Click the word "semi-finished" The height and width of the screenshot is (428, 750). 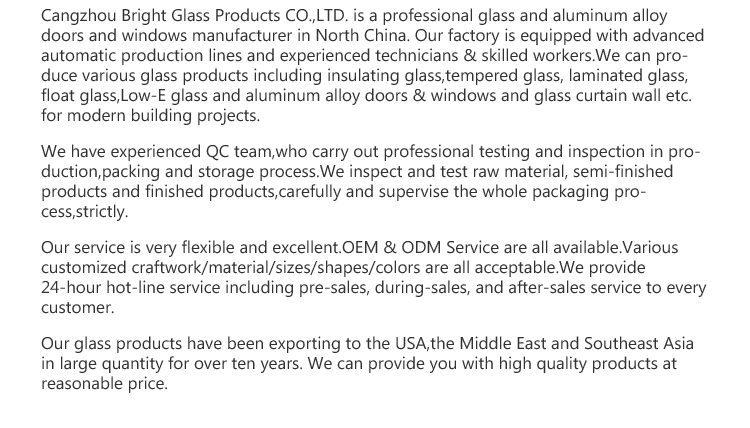[623, 172]
